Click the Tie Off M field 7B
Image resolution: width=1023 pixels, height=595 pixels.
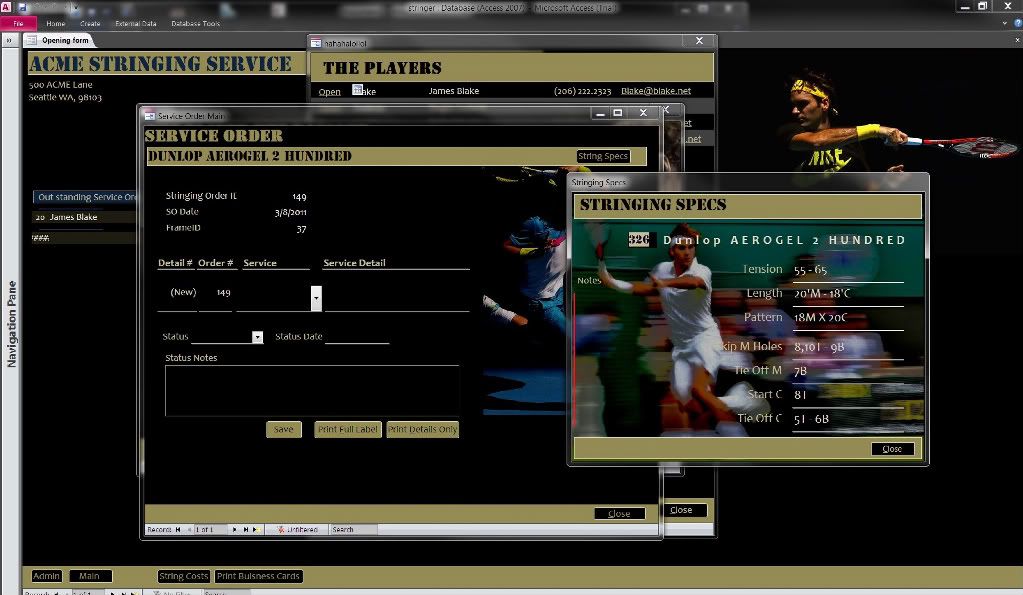(848, 371)
